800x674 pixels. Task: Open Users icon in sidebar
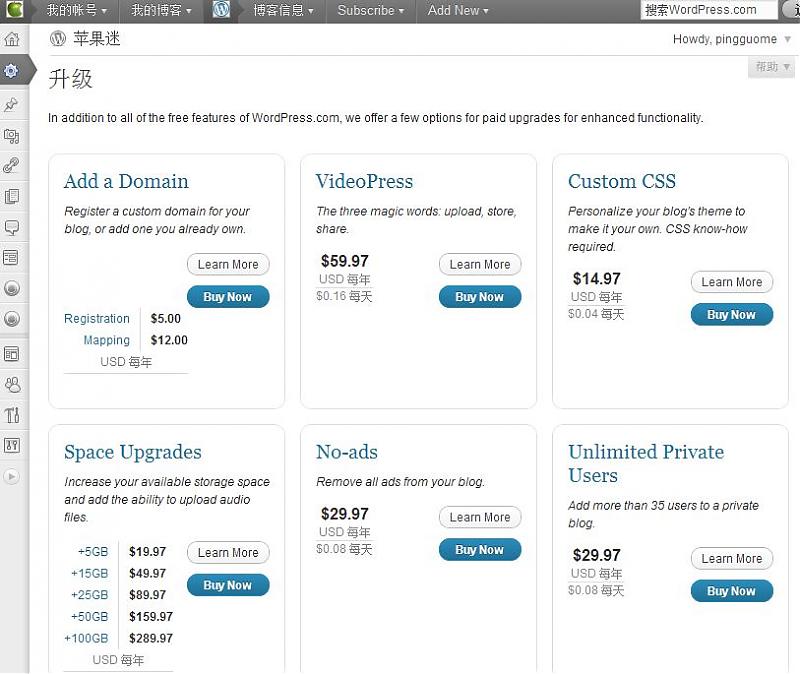click(x=12, y=384)
